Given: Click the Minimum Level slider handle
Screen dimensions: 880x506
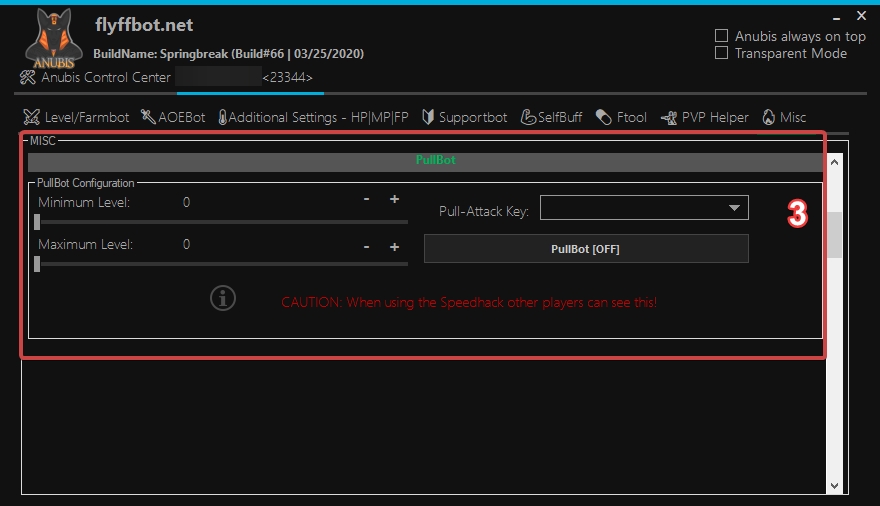Looking at the screenshot, I should click(37, 222).
